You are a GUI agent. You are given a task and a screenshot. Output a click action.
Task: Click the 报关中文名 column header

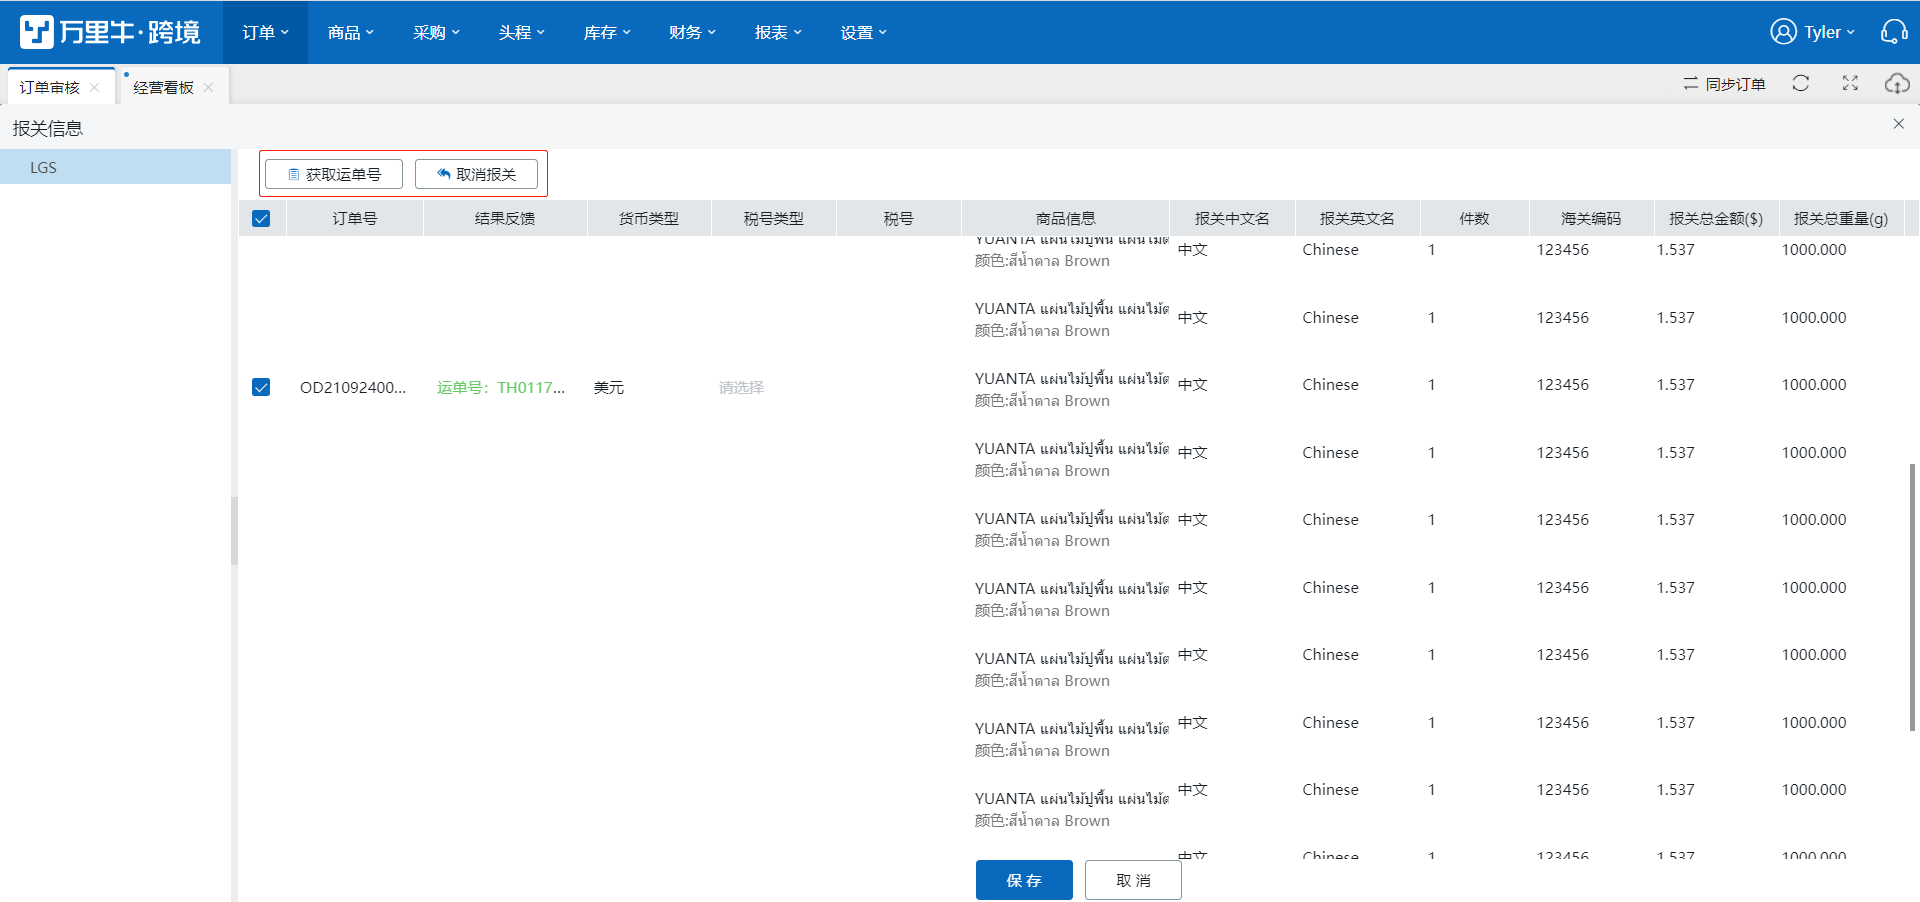click(1232, 218)
